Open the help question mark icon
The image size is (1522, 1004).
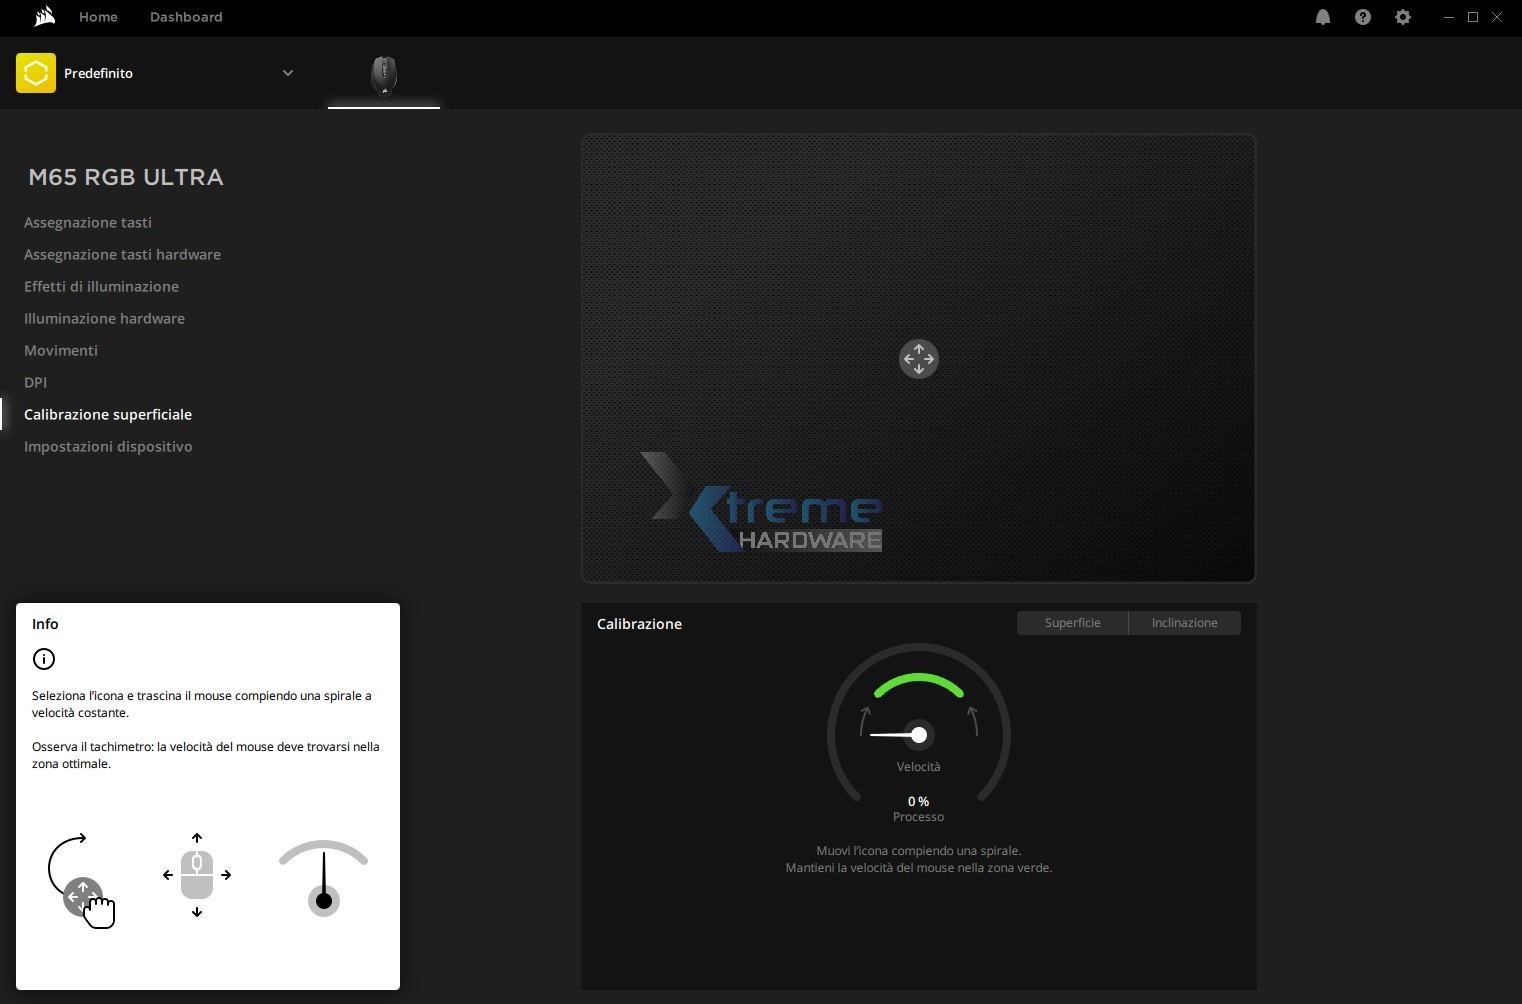coord(1363,17)
